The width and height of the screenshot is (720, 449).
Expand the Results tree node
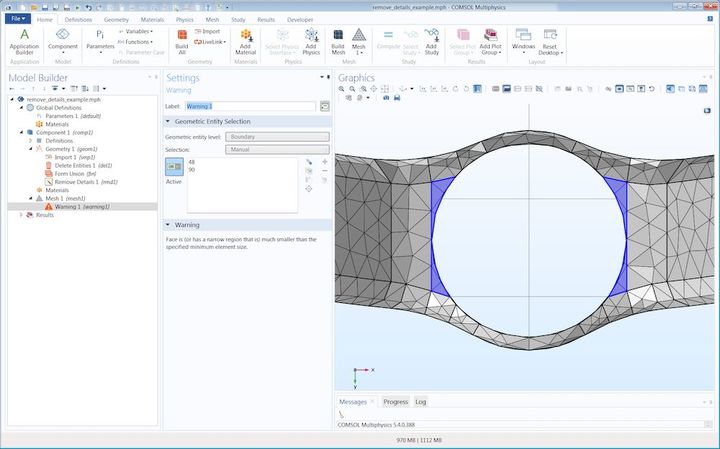21,215
